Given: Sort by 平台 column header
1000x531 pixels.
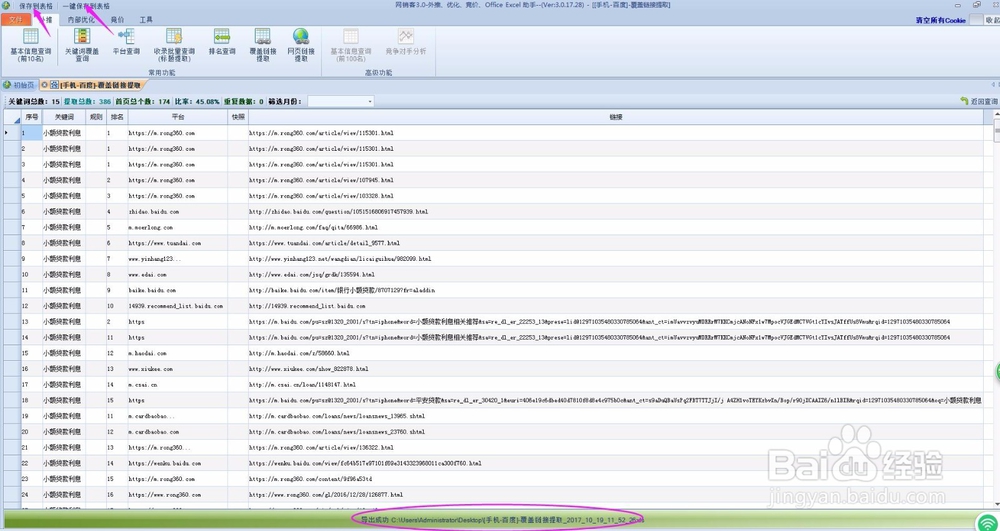Looking at the screenshot, I should (178, 117).
